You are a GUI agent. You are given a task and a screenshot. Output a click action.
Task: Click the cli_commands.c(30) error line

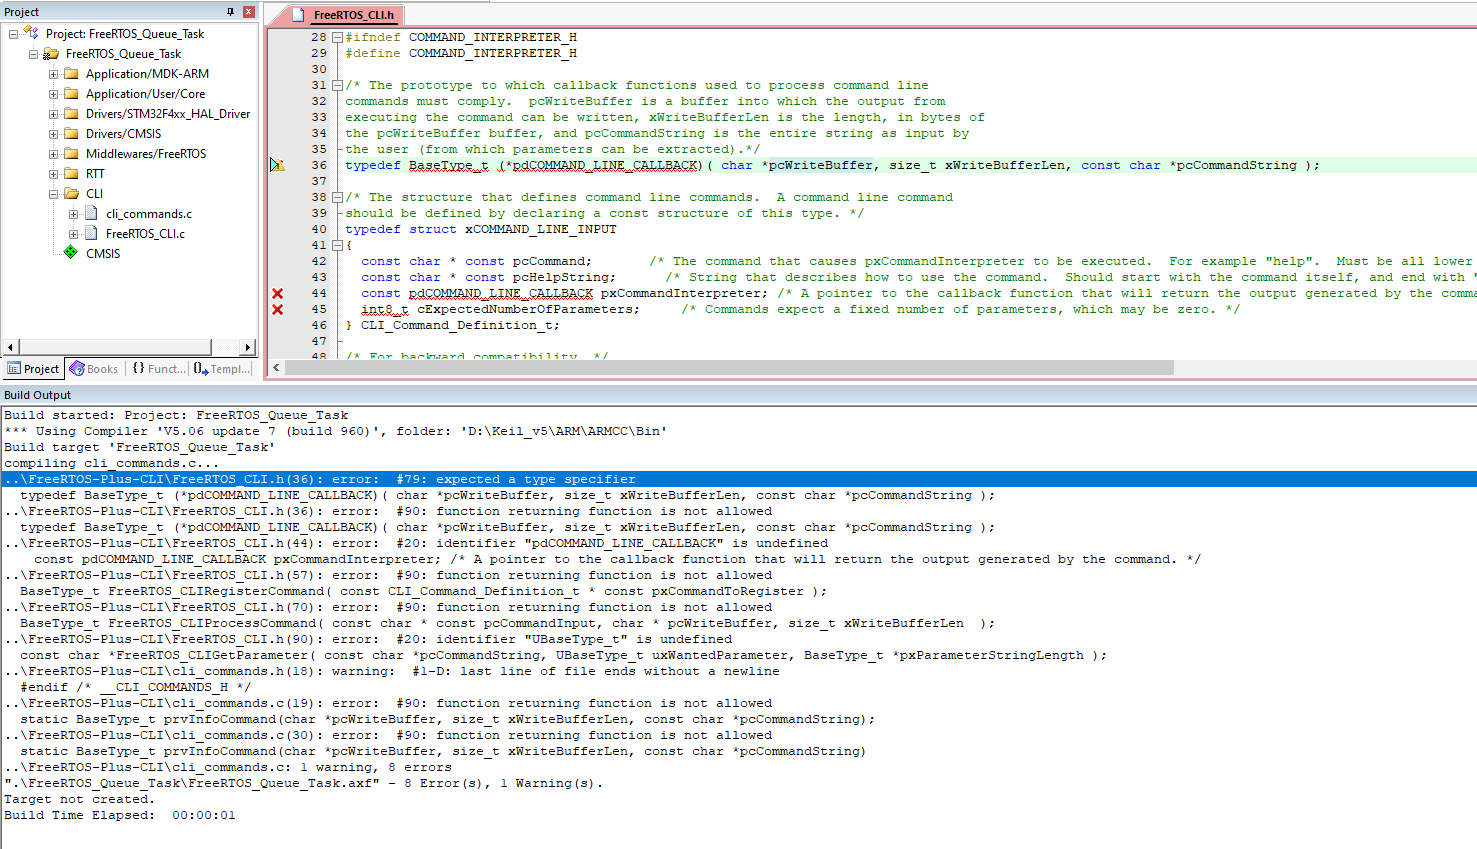(388, 735)
